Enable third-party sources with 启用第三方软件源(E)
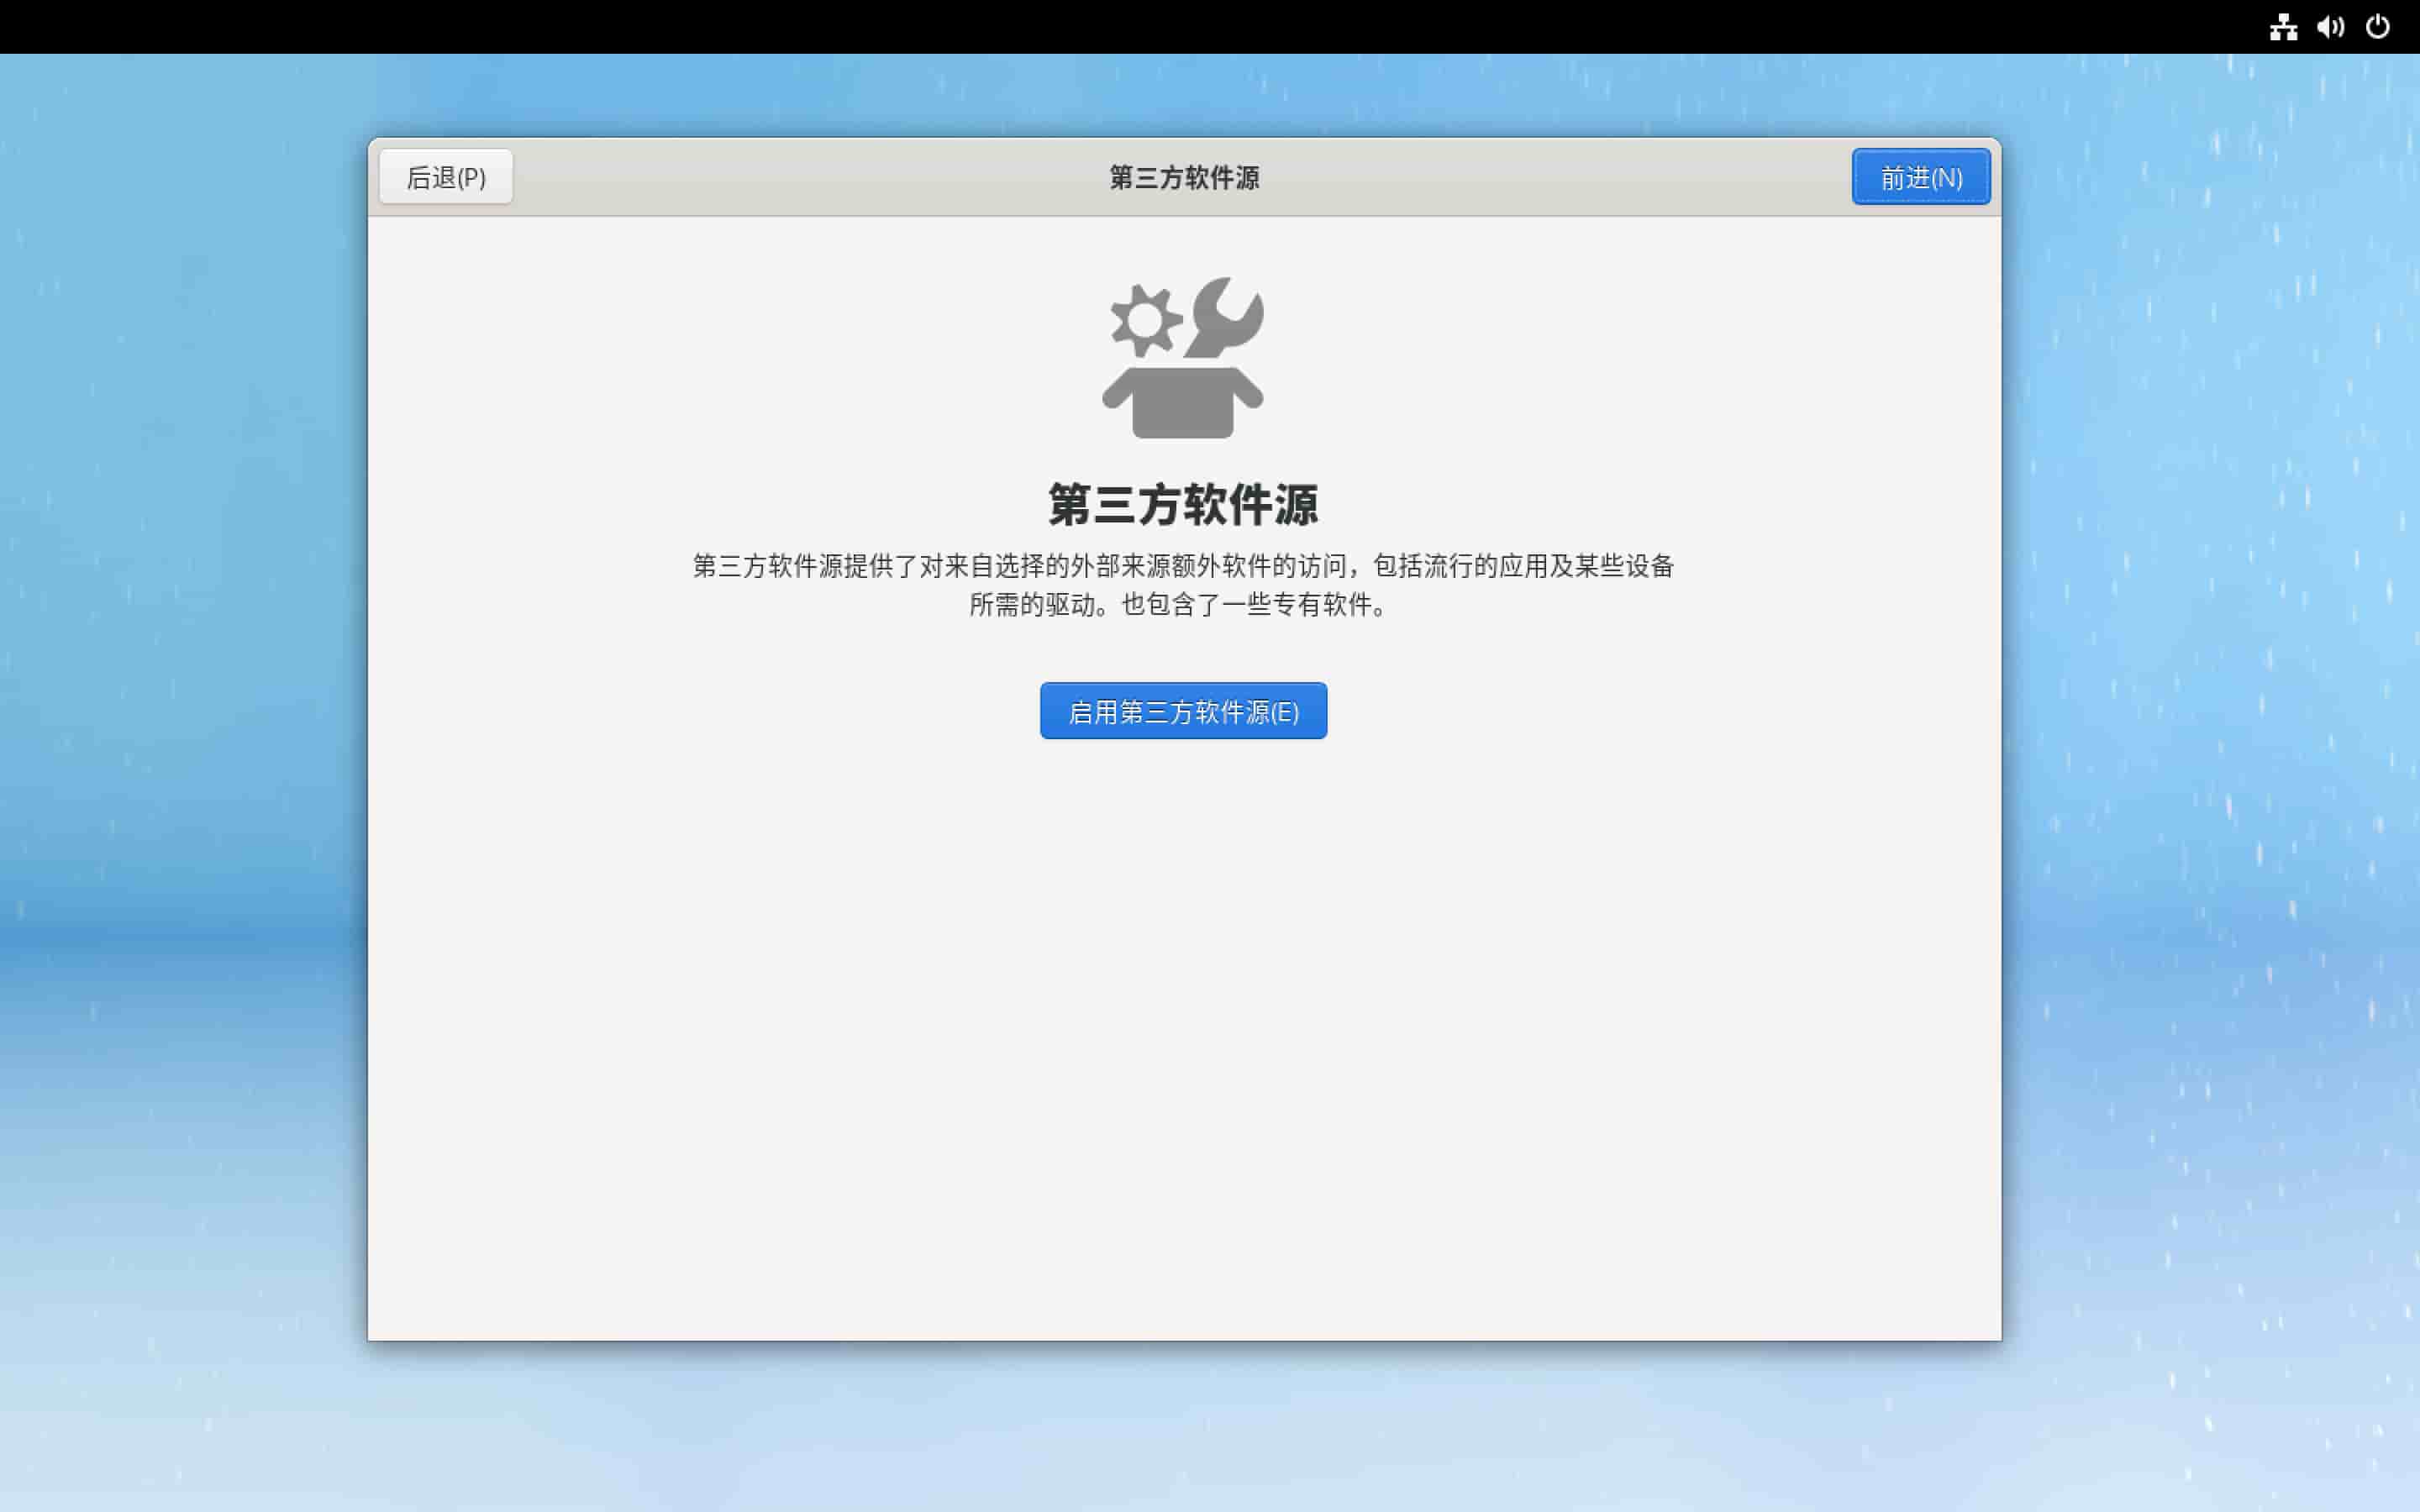Viewport: 2420px width, 1512px height. click(1183, 711)
